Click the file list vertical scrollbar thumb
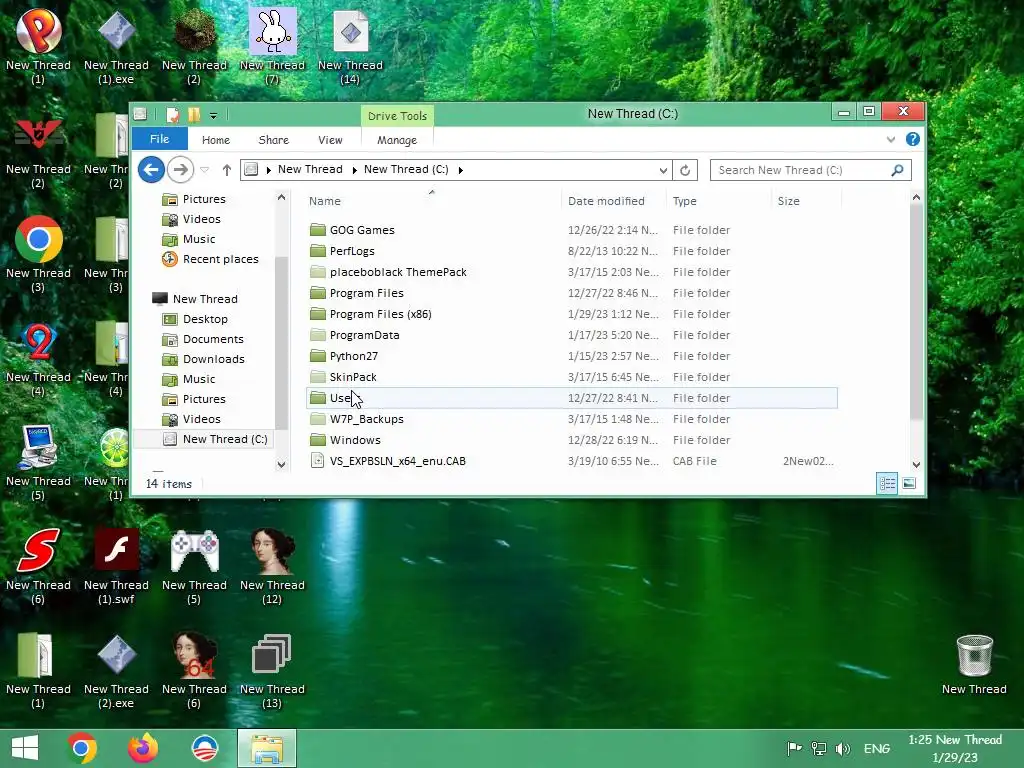The height and width of the screenshot is (768, 1024). (x=916, y=313)
